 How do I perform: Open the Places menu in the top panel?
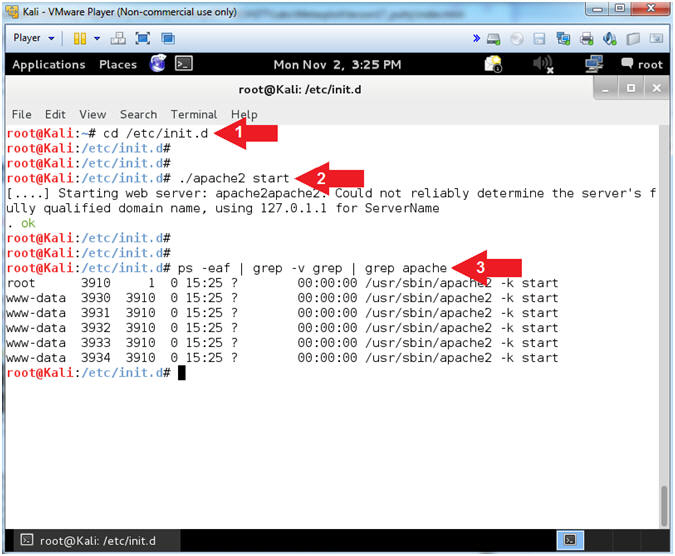118,65
